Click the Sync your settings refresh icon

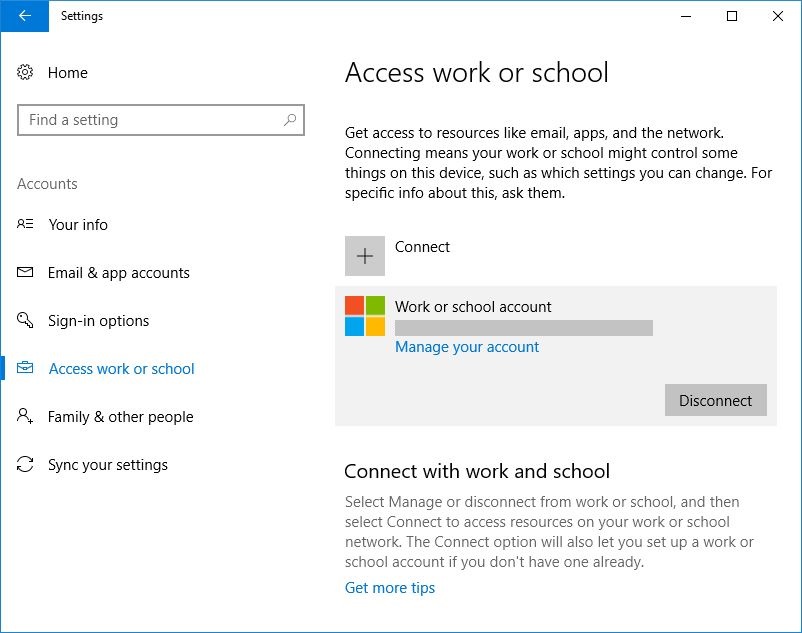(x=24, y=464)
